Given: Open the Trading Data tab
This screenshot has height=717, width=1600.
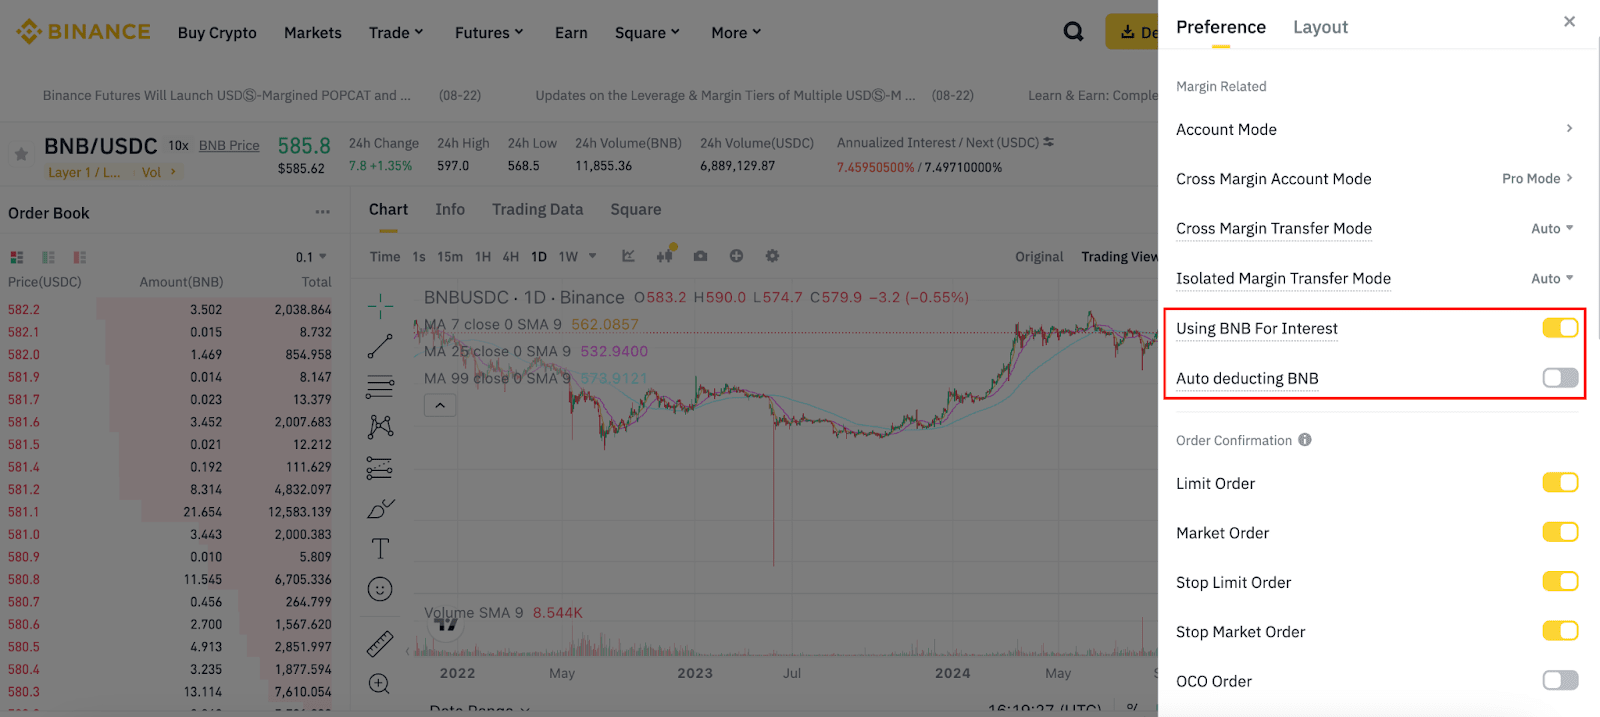Looking at the screenshot, I should (x=537, y=209).
